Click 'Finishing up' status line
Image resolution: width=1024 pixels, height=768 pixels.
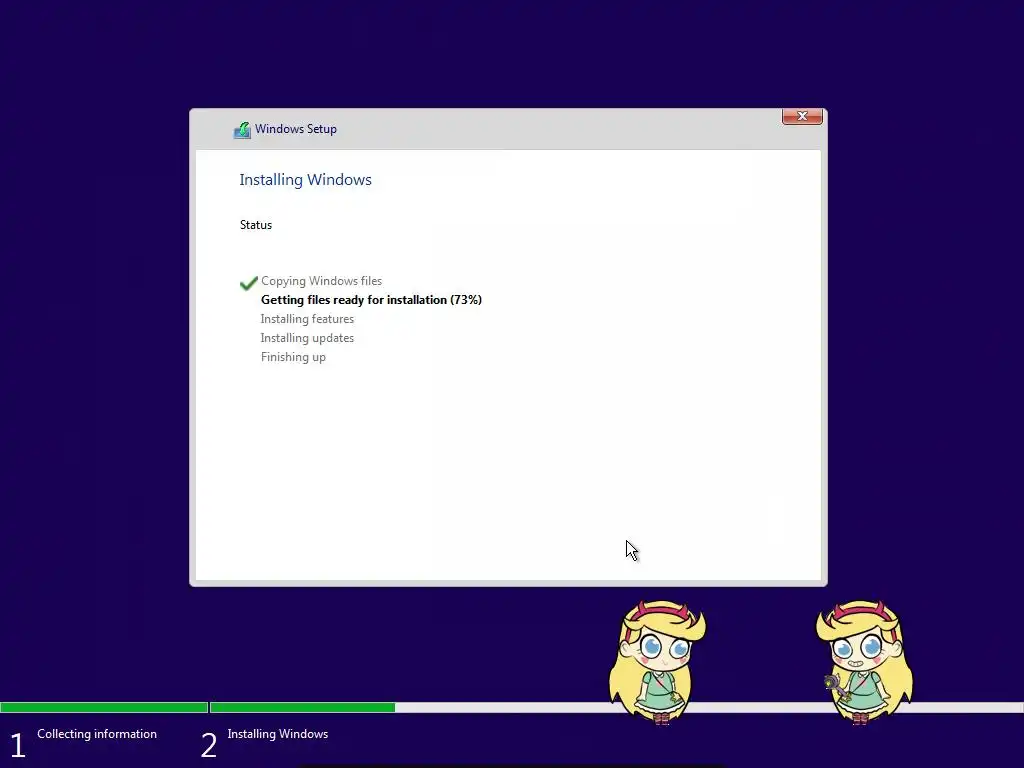tap(293, 357)
